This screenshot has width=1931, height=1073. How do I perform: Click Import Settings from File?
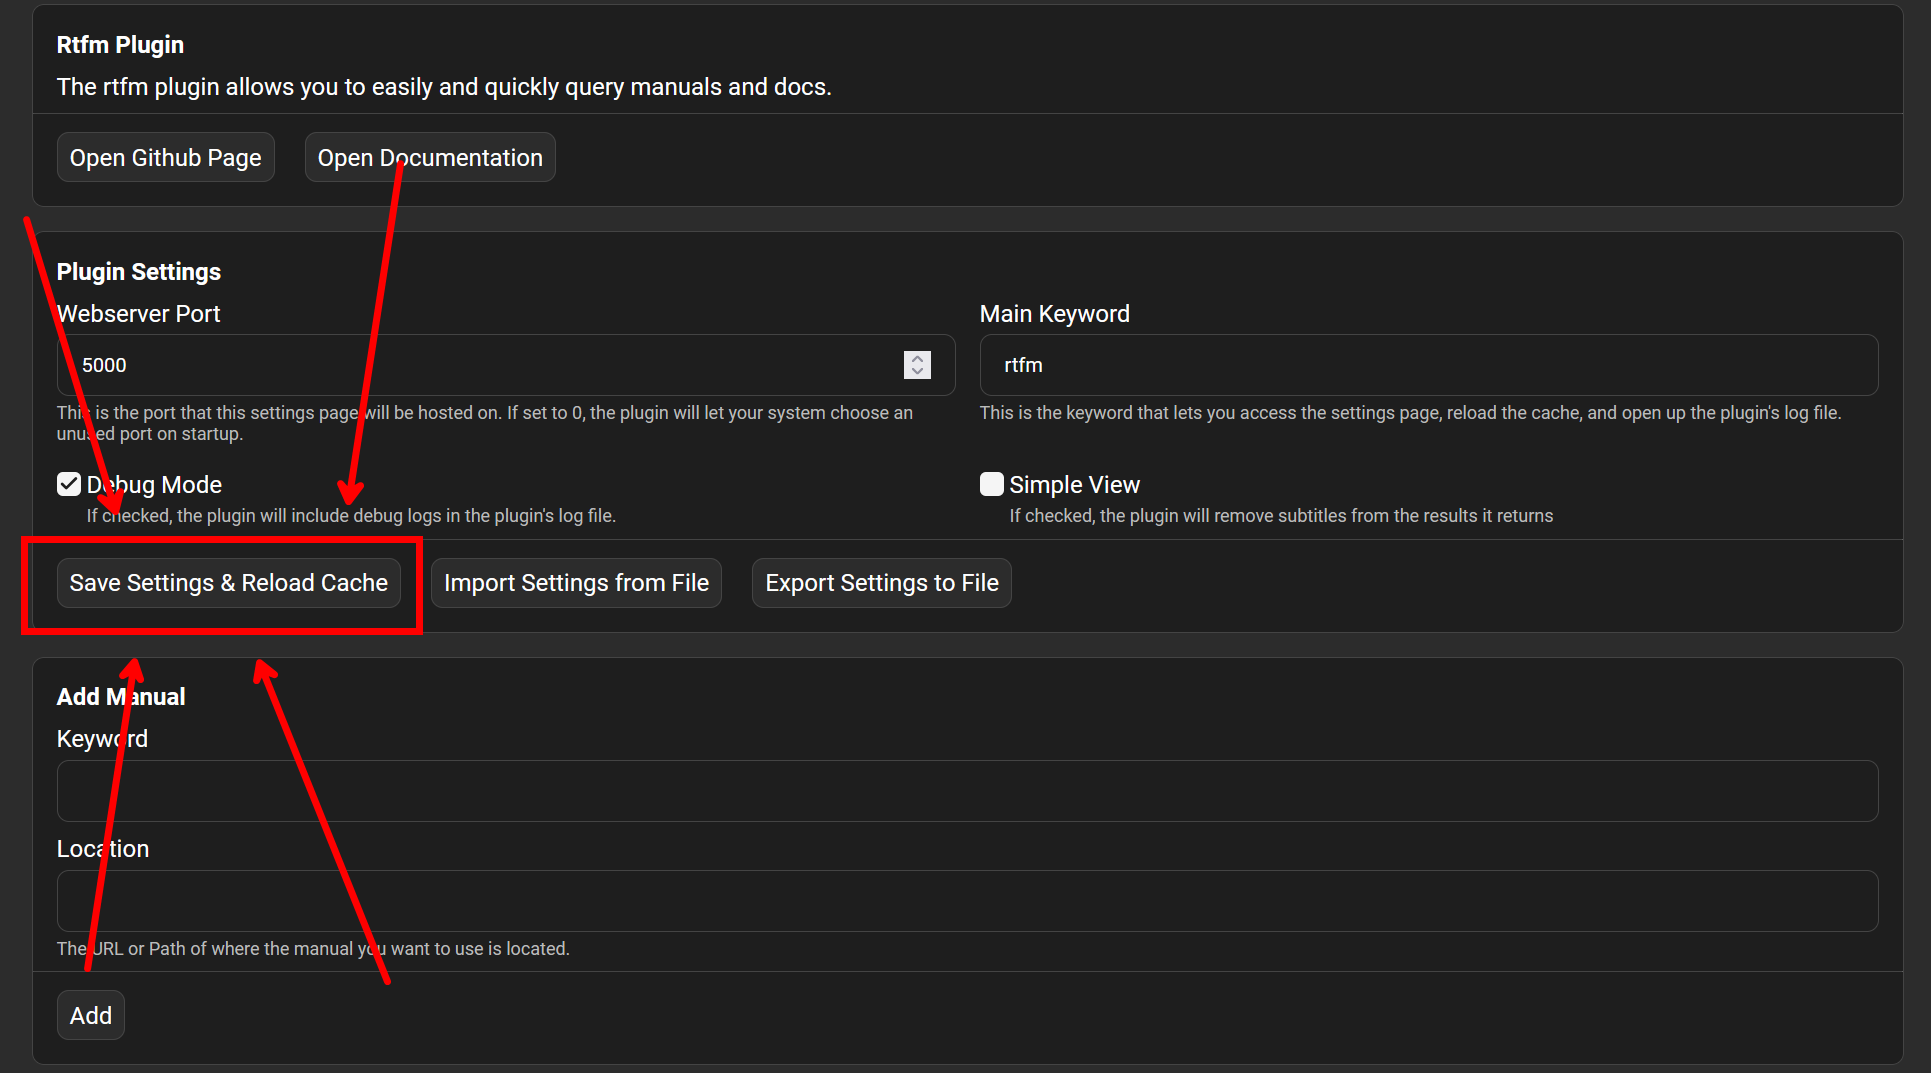point(576,582)
